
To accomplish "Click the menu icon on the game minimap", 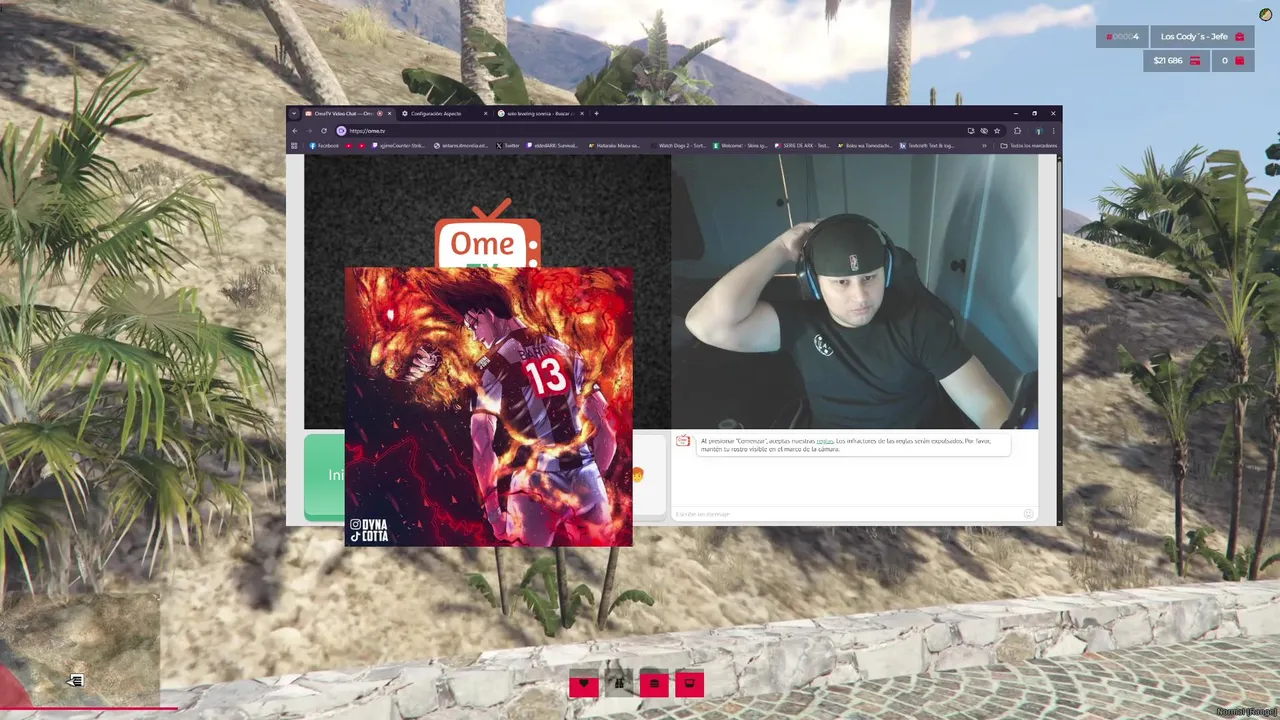I will (x=75, y=681).
